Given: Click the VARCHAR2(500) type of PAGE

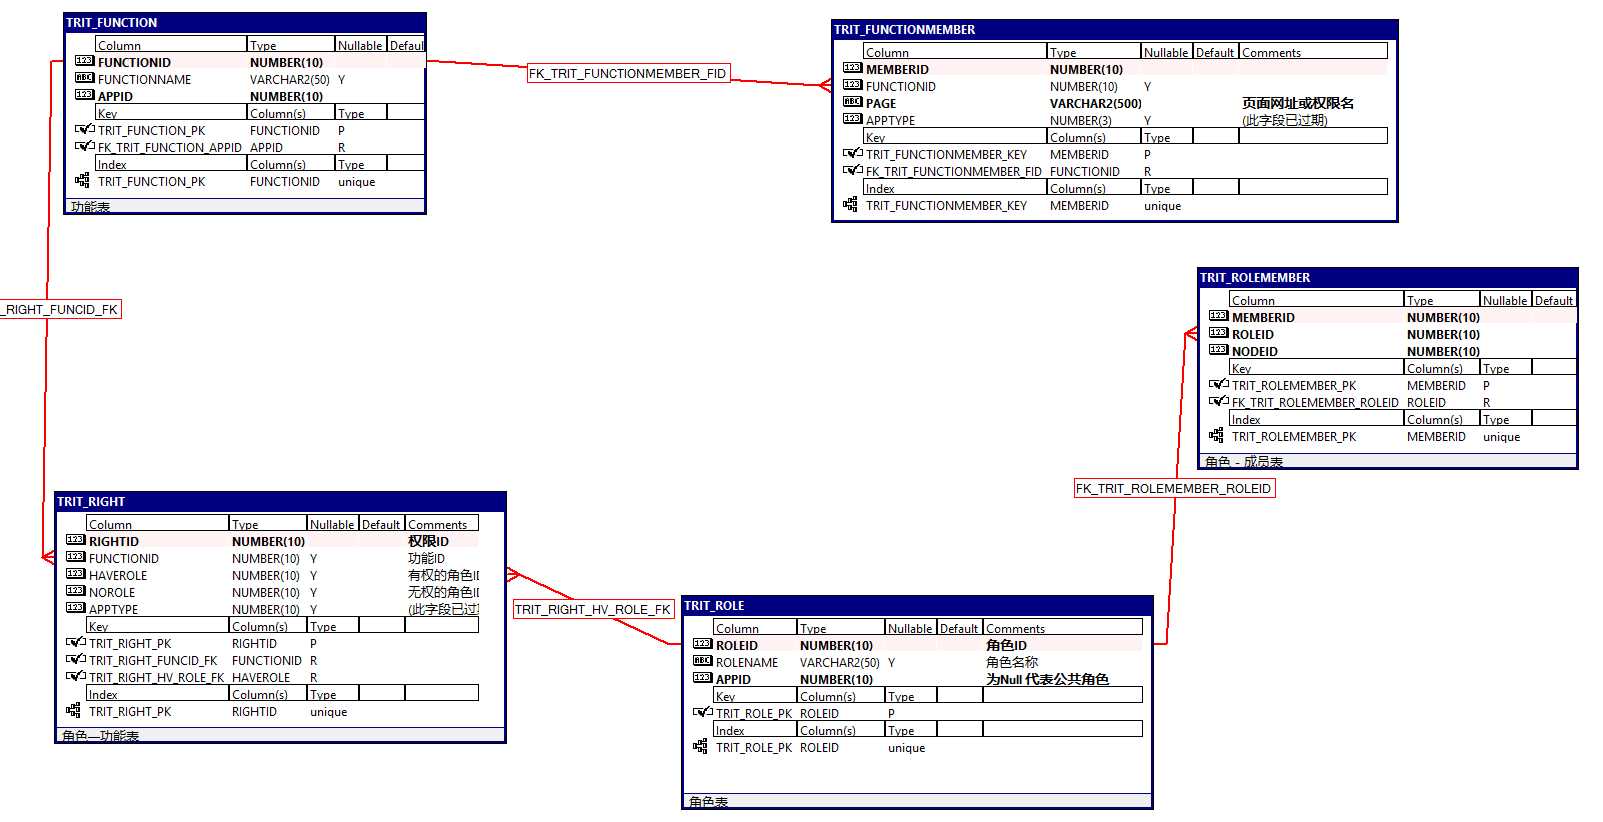Looking at the screenshot, I should point(1096,103).
